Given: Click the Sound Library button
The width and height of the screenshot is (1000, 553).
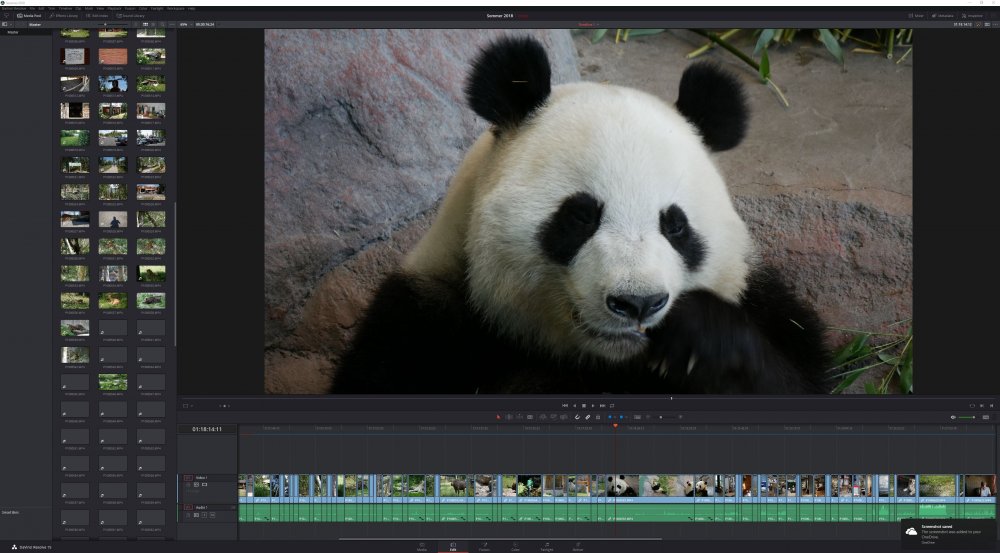Looking at the screenshot, I should [x=131, y=15].
